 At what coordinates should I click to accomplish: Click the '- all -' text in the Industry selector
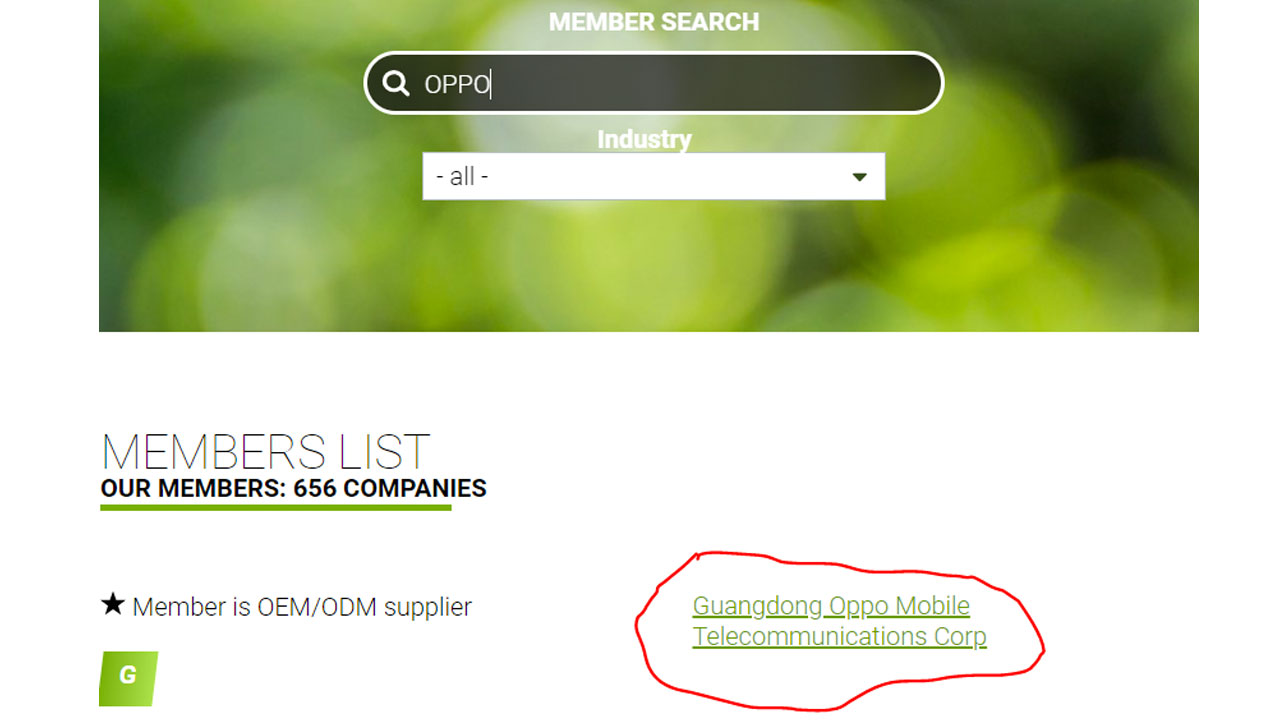462,177
